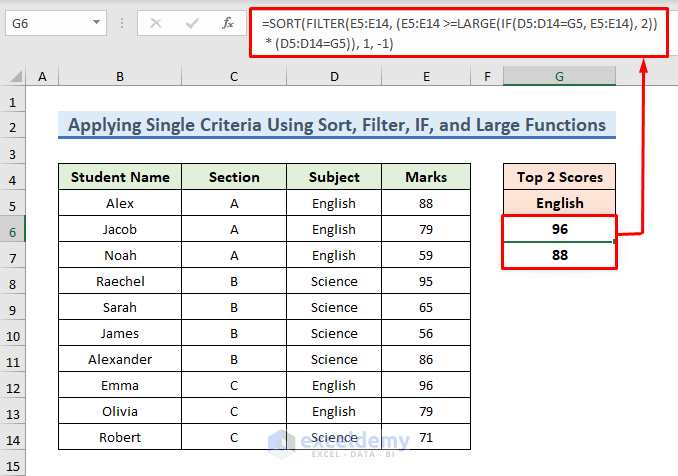Select column D header
Screen dimensions: 678x476
333,77
